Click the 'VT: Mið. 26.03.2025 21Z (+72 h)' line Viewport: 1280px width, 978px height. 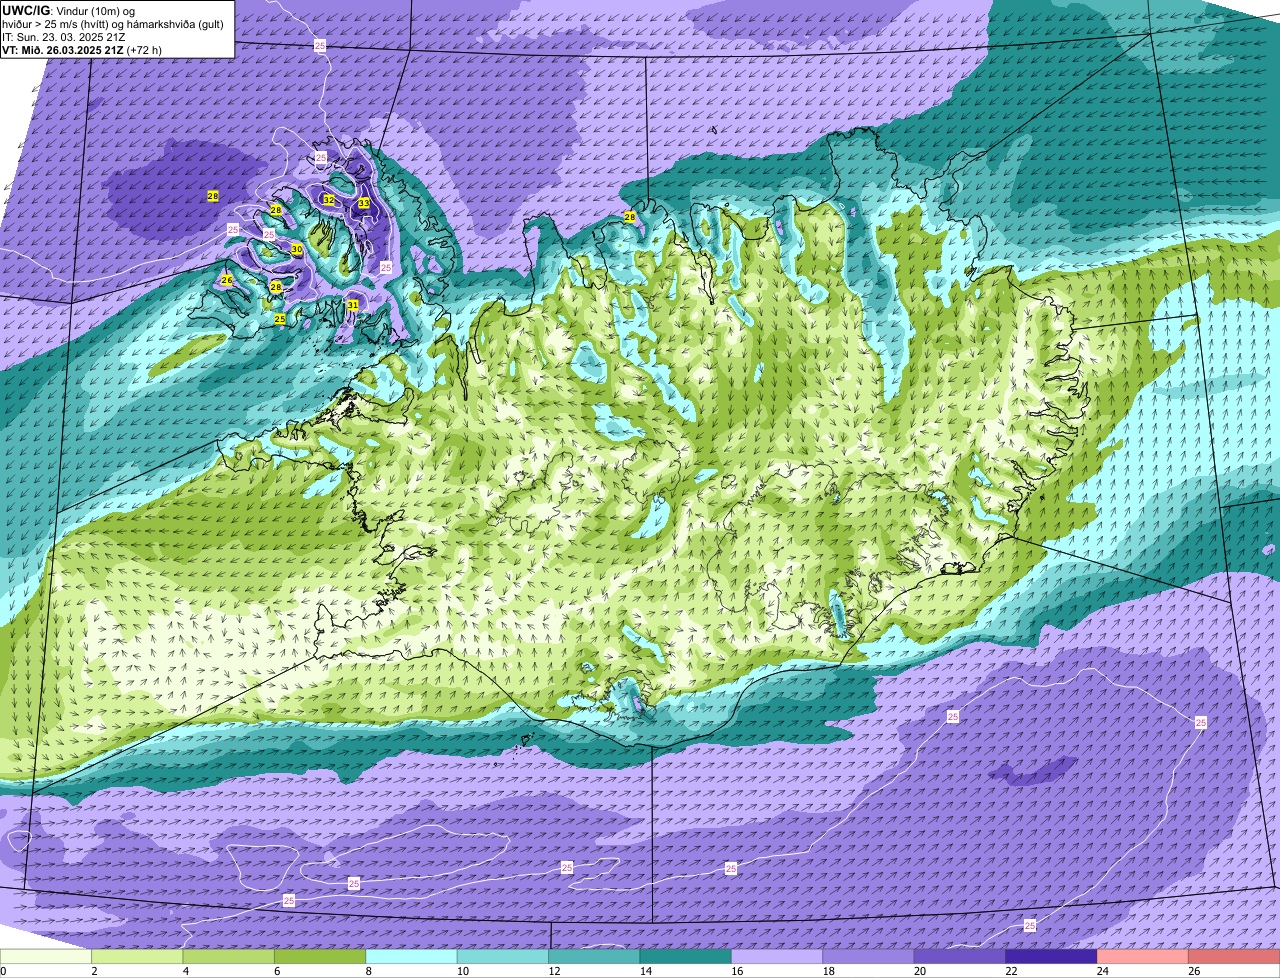pos(82,50)
